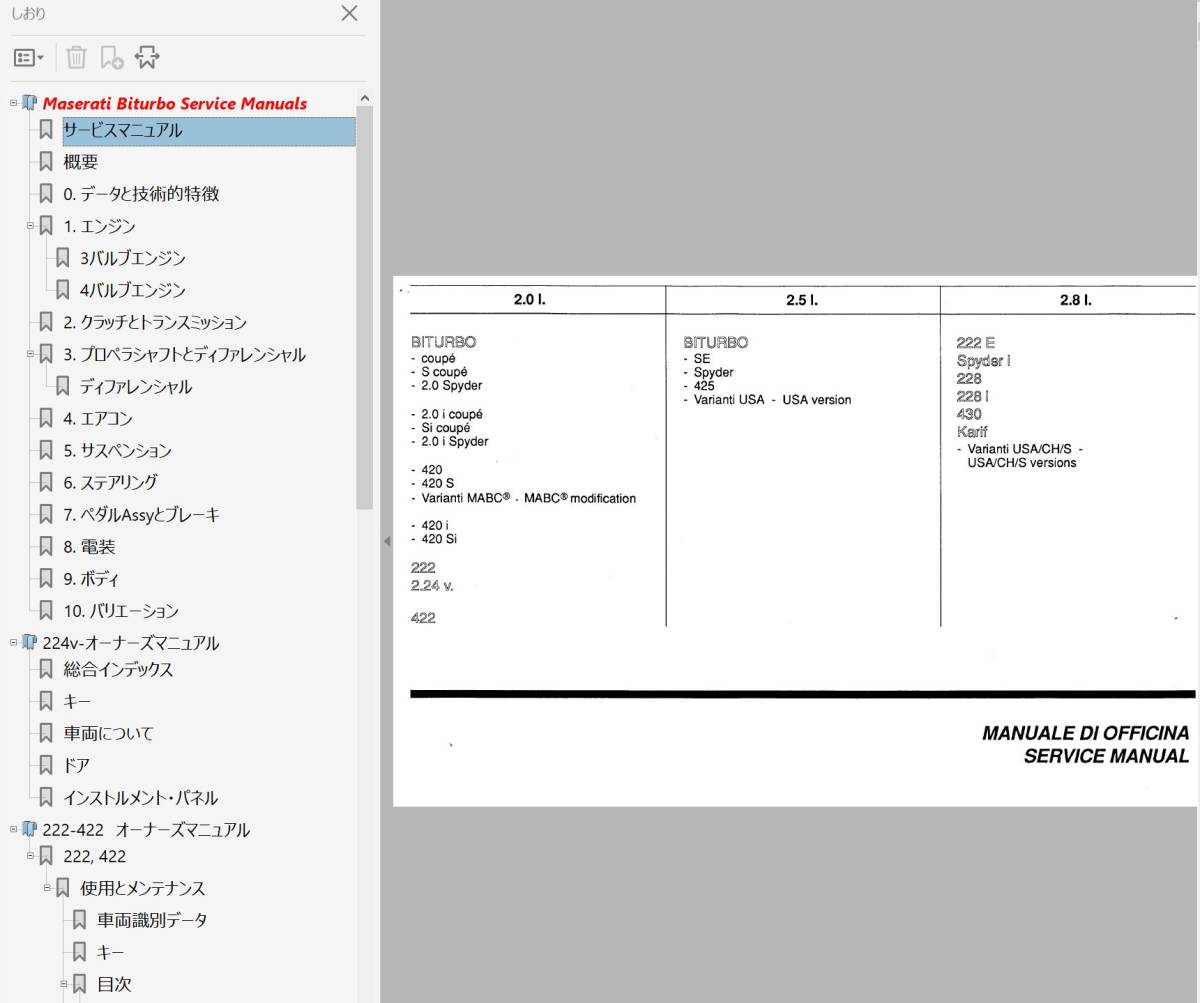The width and height of the screenshot is (1200, 1003).
Task: Open 0. データと技術的特徴 bookmark
Action: pos(141,194)
